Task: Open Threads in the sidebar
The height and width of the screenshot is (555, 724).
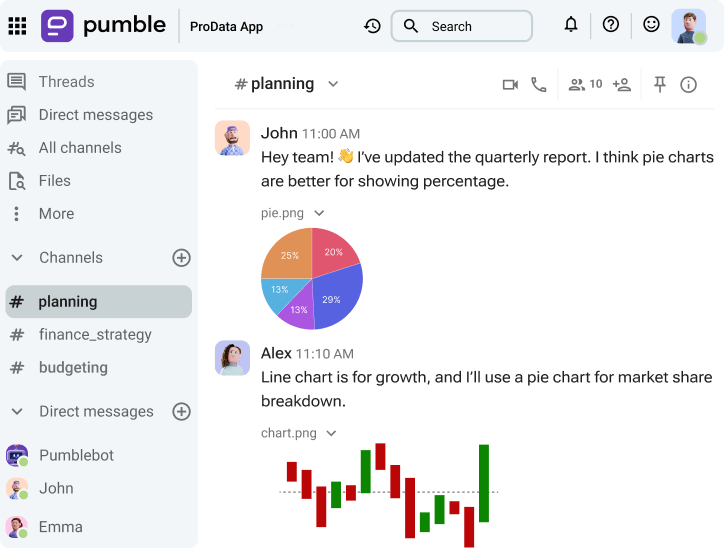Action: coord(66,82)
